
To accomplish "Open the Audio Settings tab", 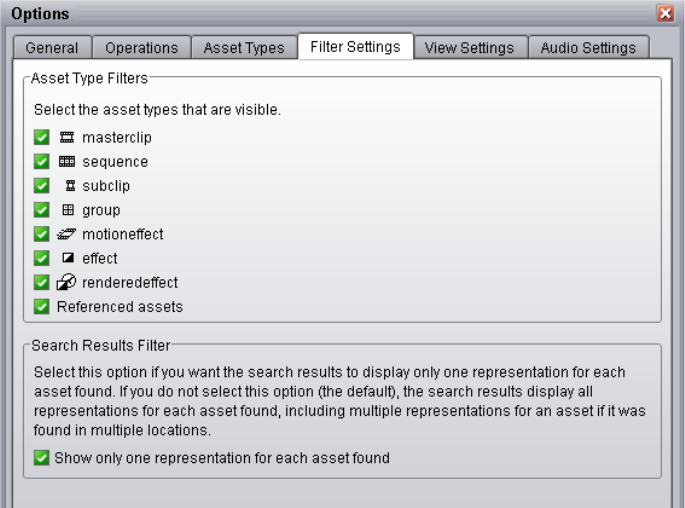I will pos(588,48).
